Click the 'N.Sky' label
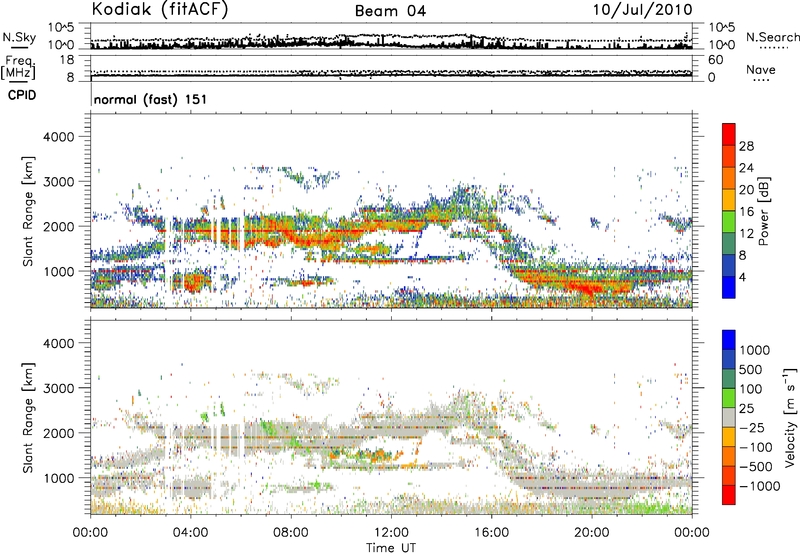 click(x=19, y=37)
